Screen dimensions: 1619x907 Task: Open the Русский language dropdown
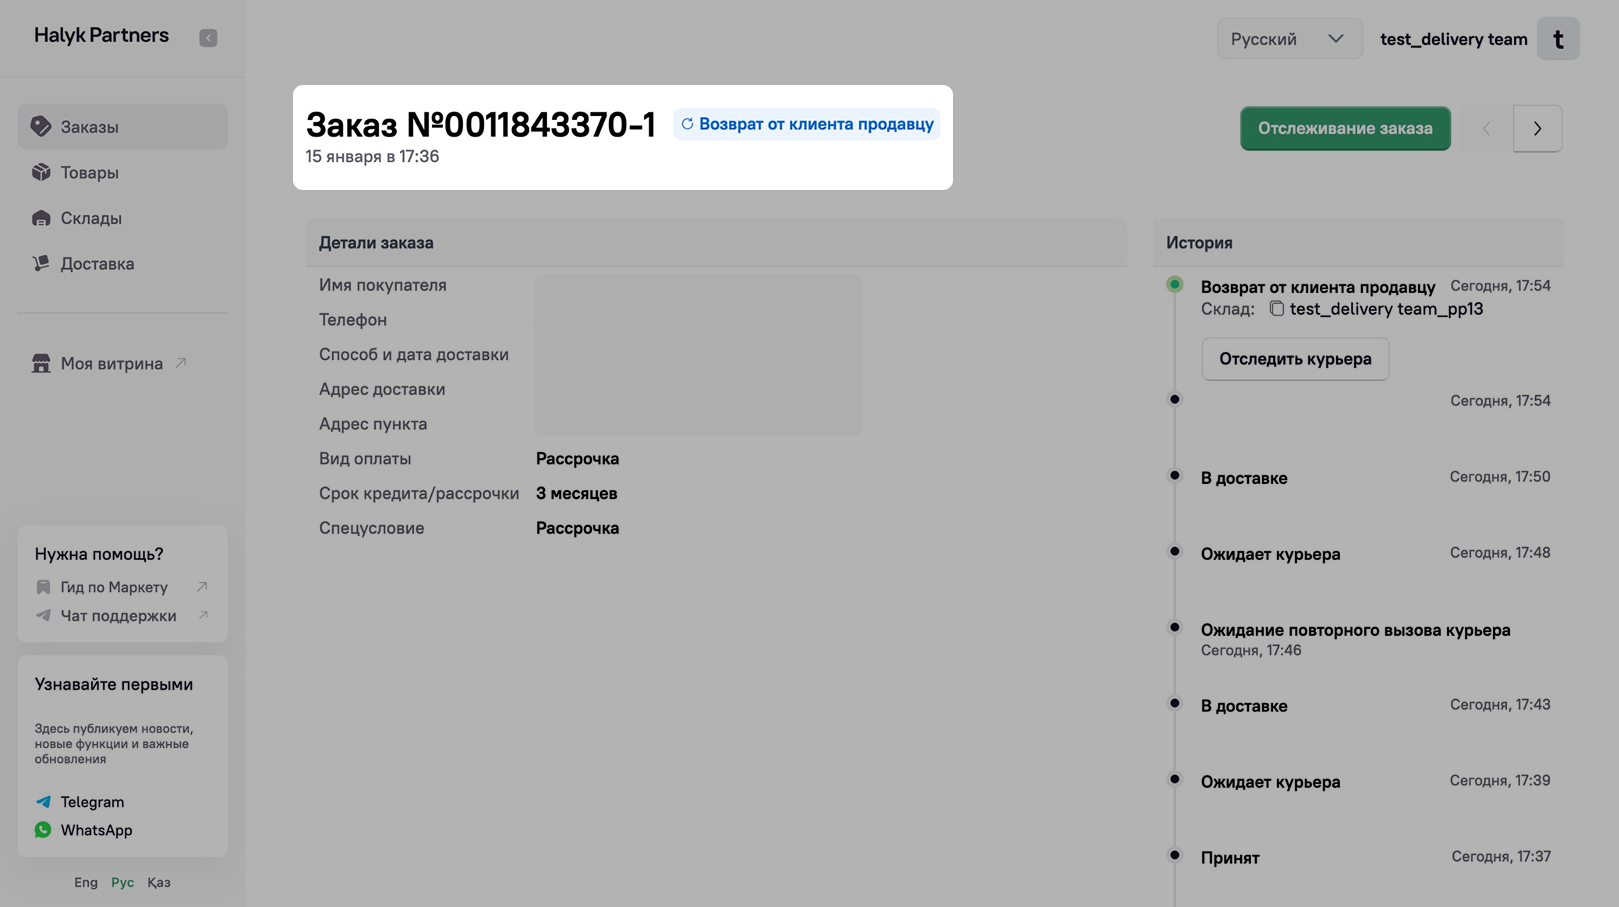(1288, 39)
